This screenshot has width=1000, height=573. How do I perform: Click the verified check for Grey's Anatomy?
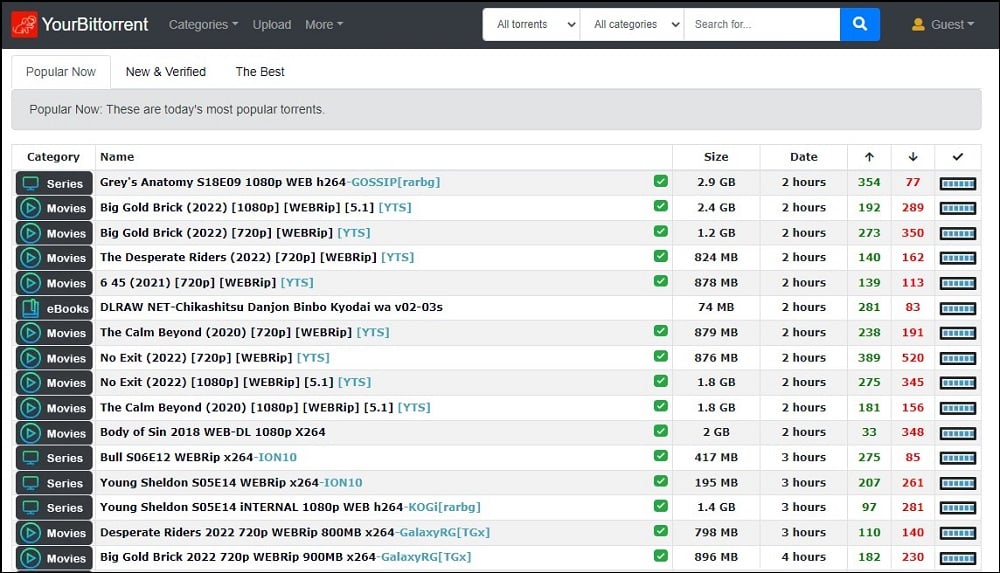tap(661, 181)
